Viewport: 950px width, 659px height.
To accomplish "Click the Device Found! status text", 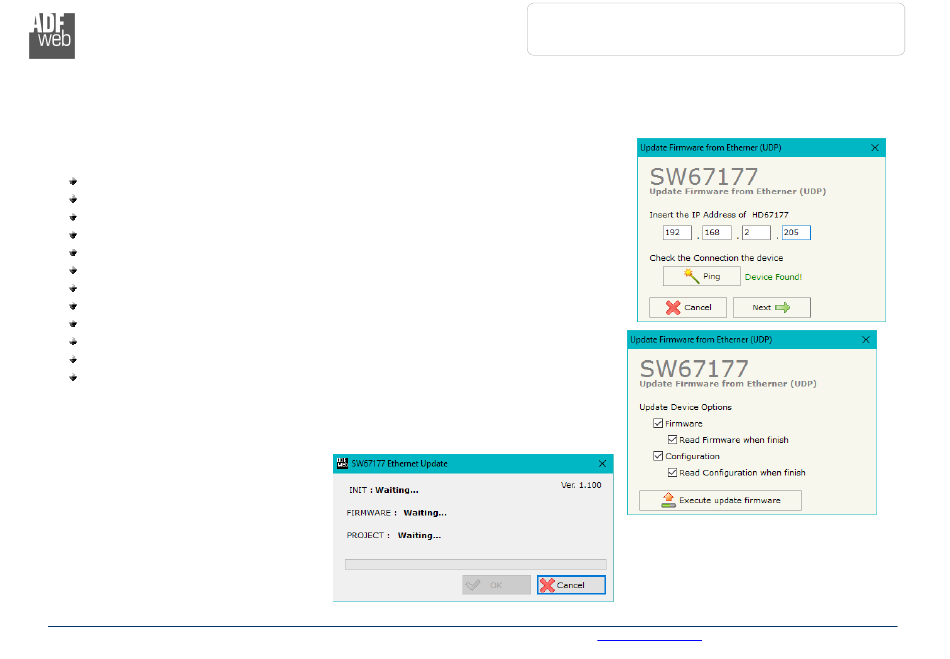I will point(773,277).
